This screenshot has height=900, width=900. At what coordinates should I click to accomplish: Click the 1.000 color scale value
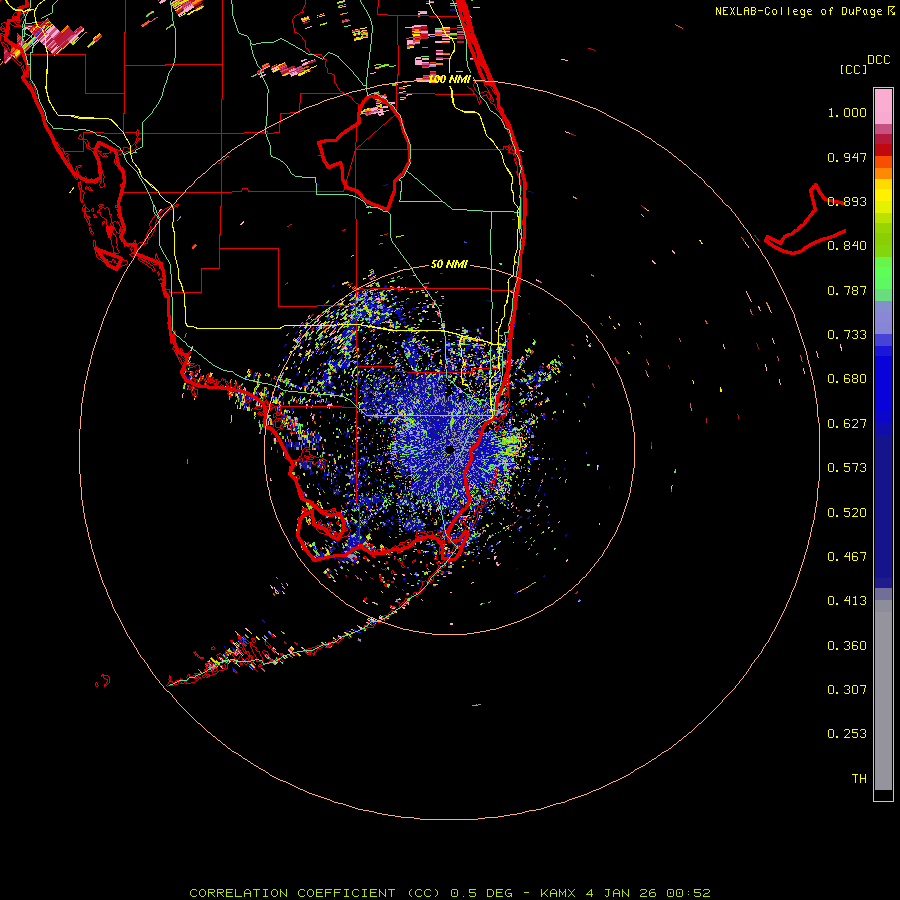point(847,112)
